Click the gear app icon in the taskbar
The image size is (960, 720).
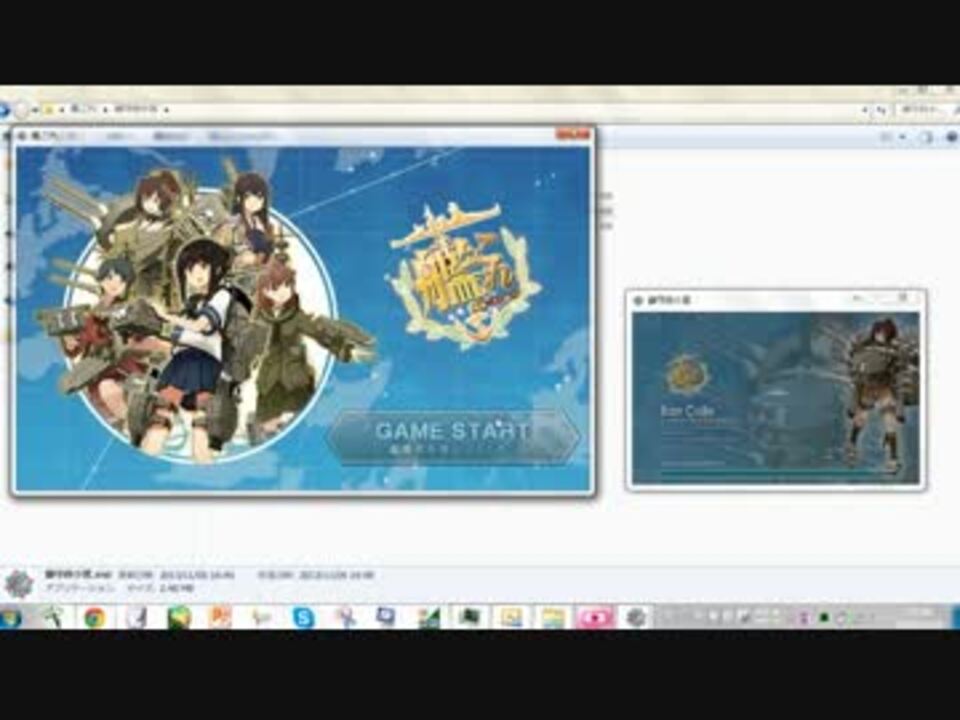point(636,618)
